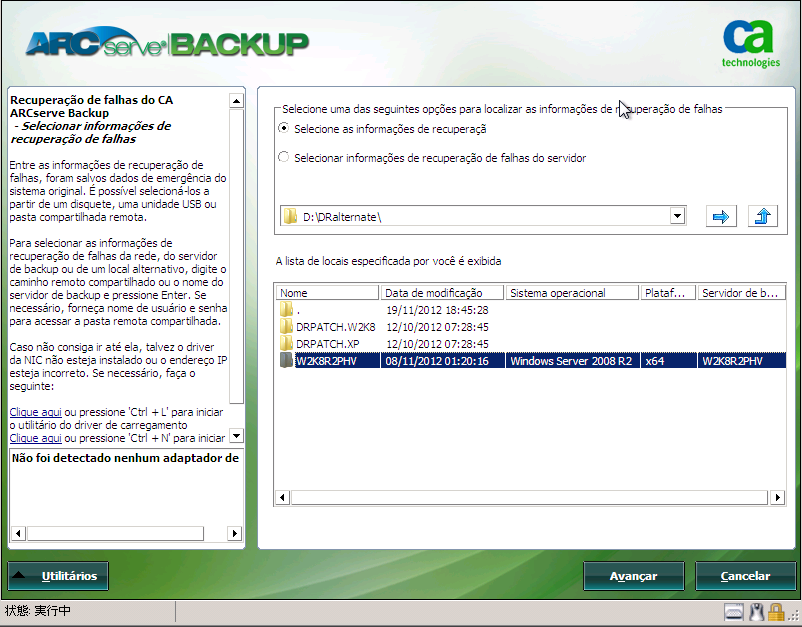Click the ARCserve Backup logo
This screenshot has width=802, height=627.
(167, 43)
